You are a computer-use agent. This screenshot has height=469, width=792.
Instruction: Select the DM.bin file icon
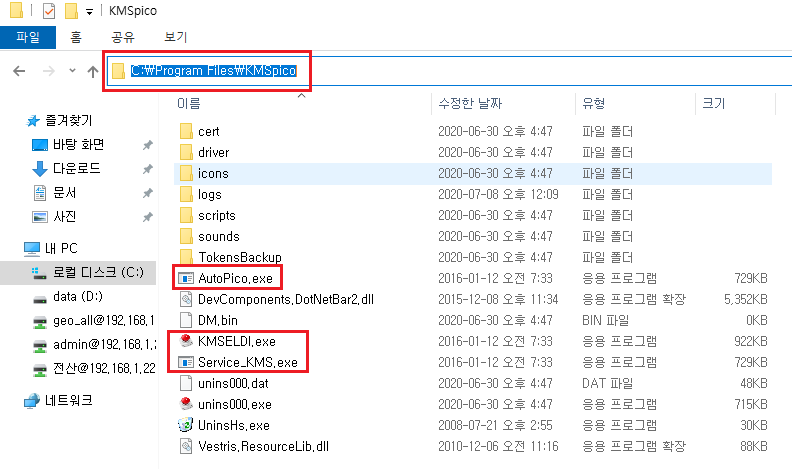(186, 320)
